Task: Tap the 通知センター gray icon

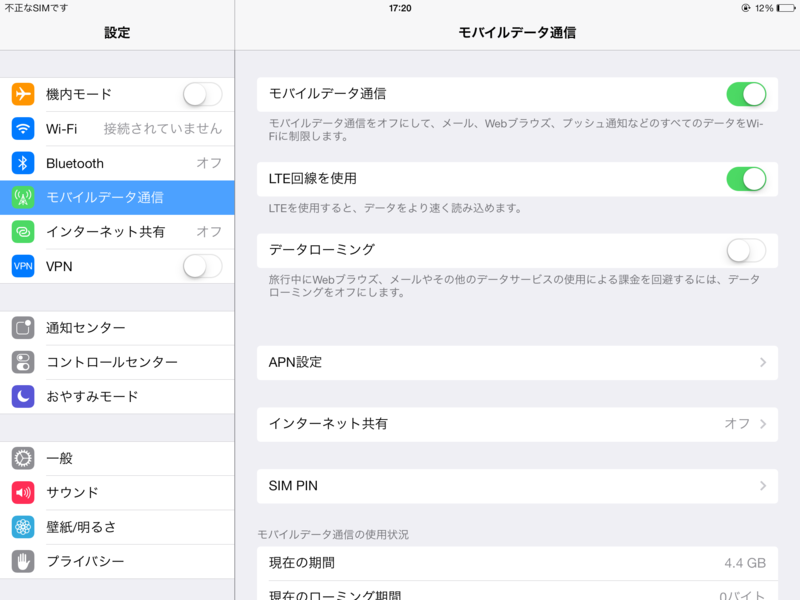Action: pos(23,328)
